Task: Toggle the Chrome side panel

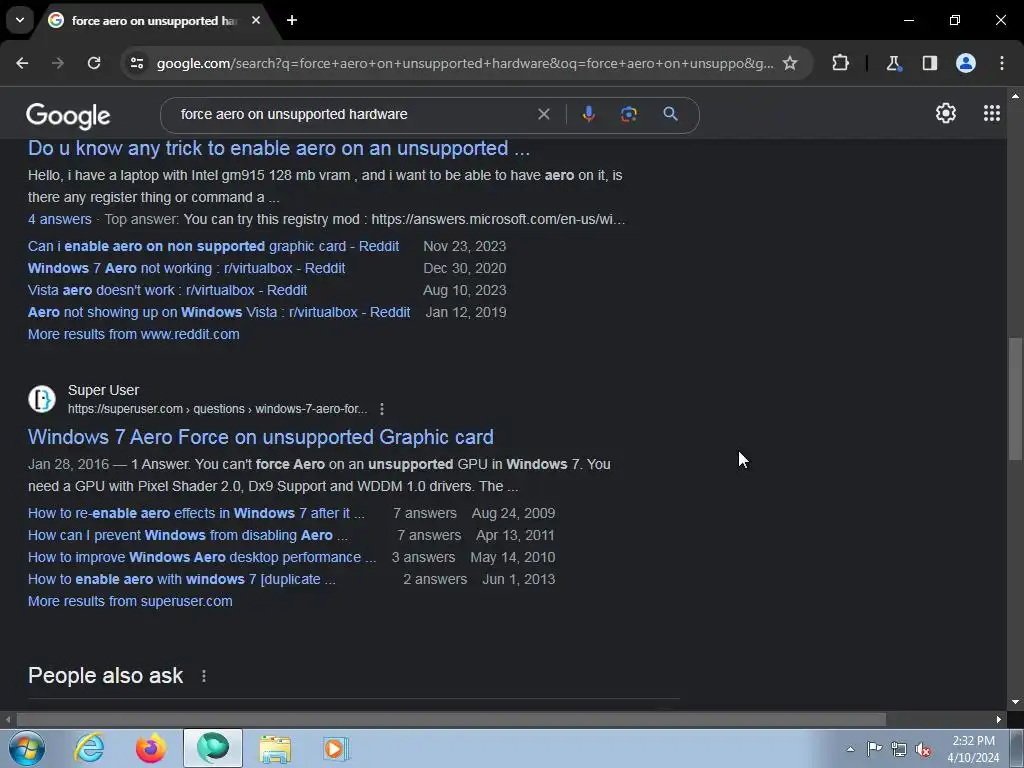Action: click(930, 63)
